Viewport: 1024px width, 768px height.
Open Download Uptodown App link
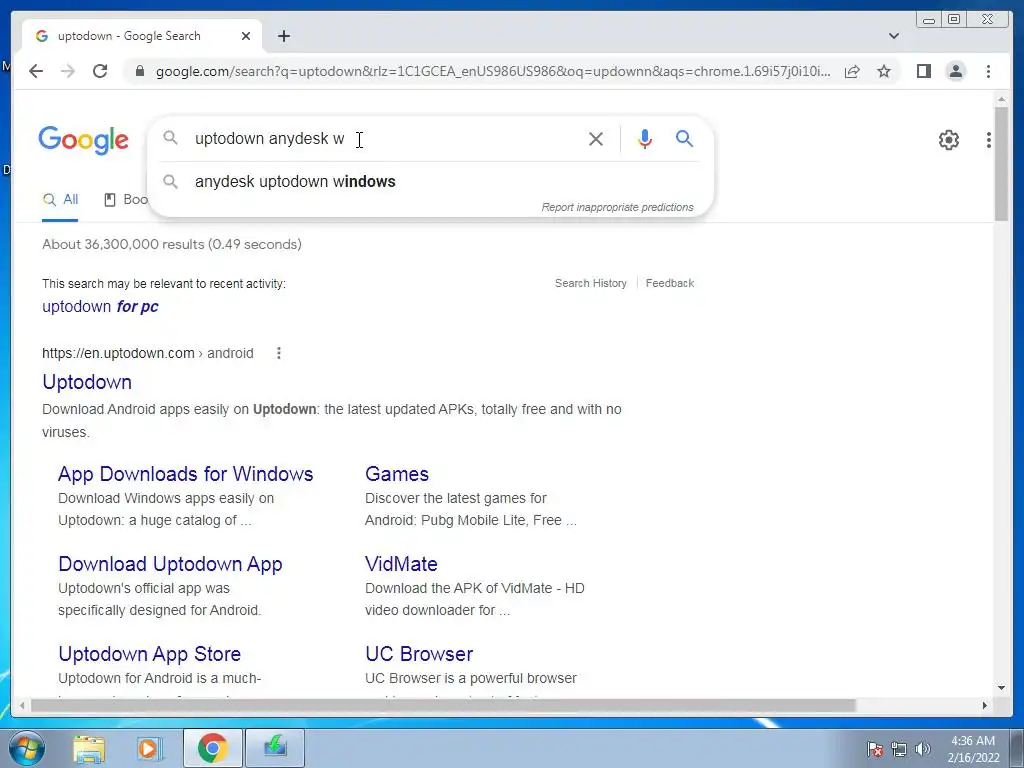170,564
